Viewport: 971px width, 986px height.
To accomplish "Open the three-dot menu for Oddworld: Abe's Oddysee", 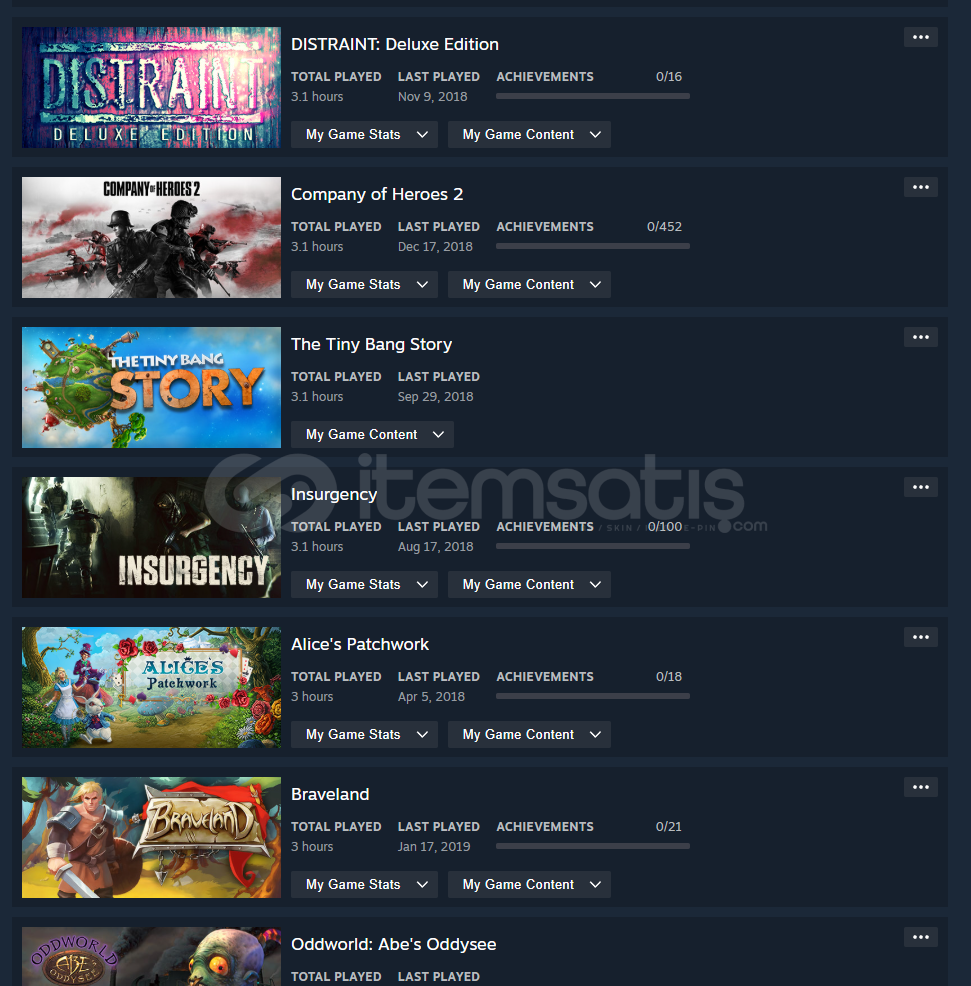I will (x=921, y=937).
